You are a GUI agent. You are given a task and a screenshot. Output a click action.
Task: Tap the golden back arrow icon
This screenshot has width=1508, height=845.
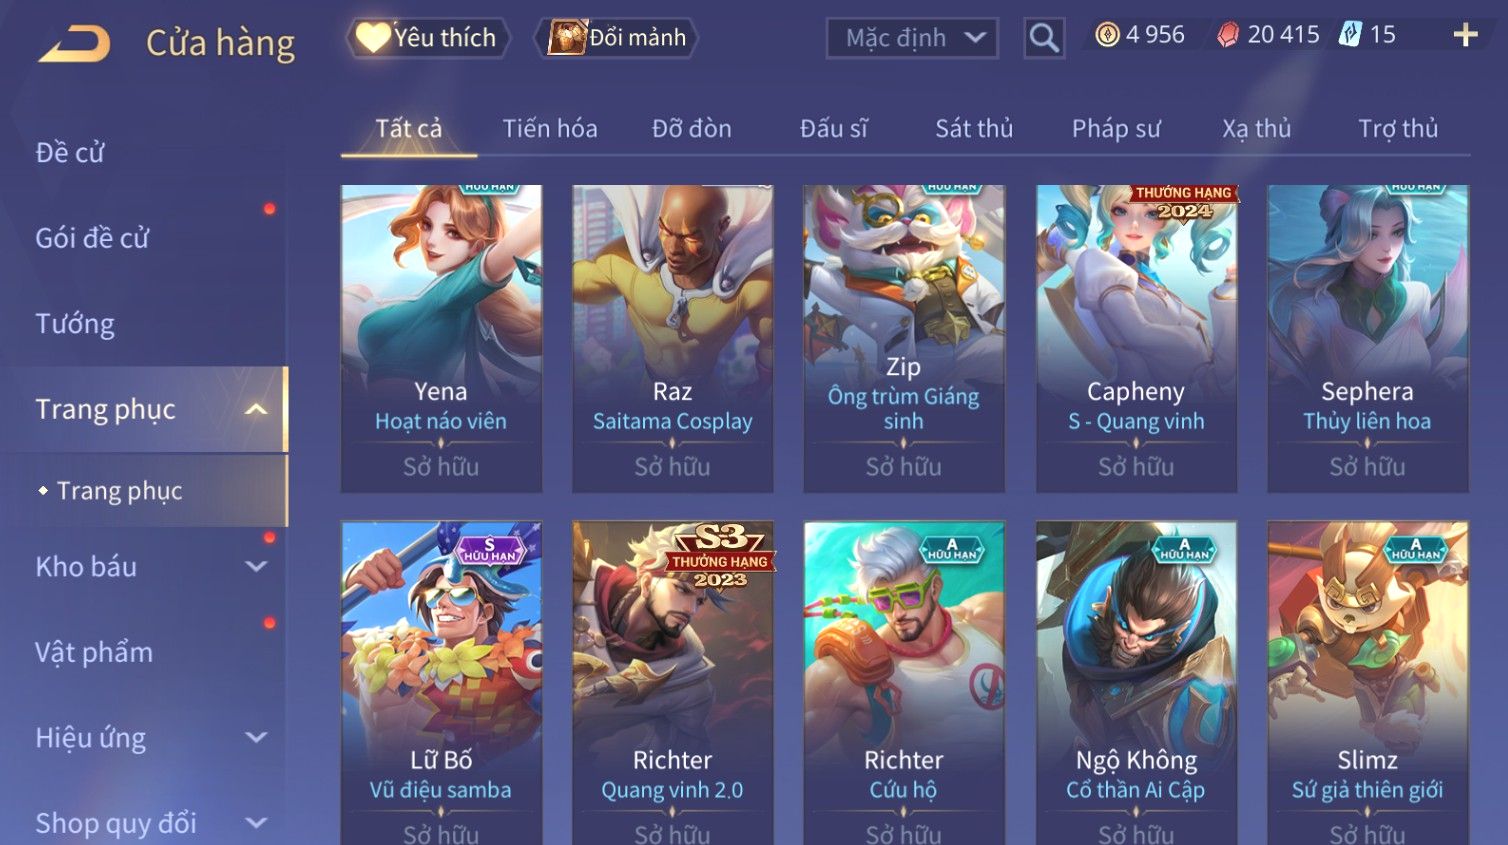[74, 44]
